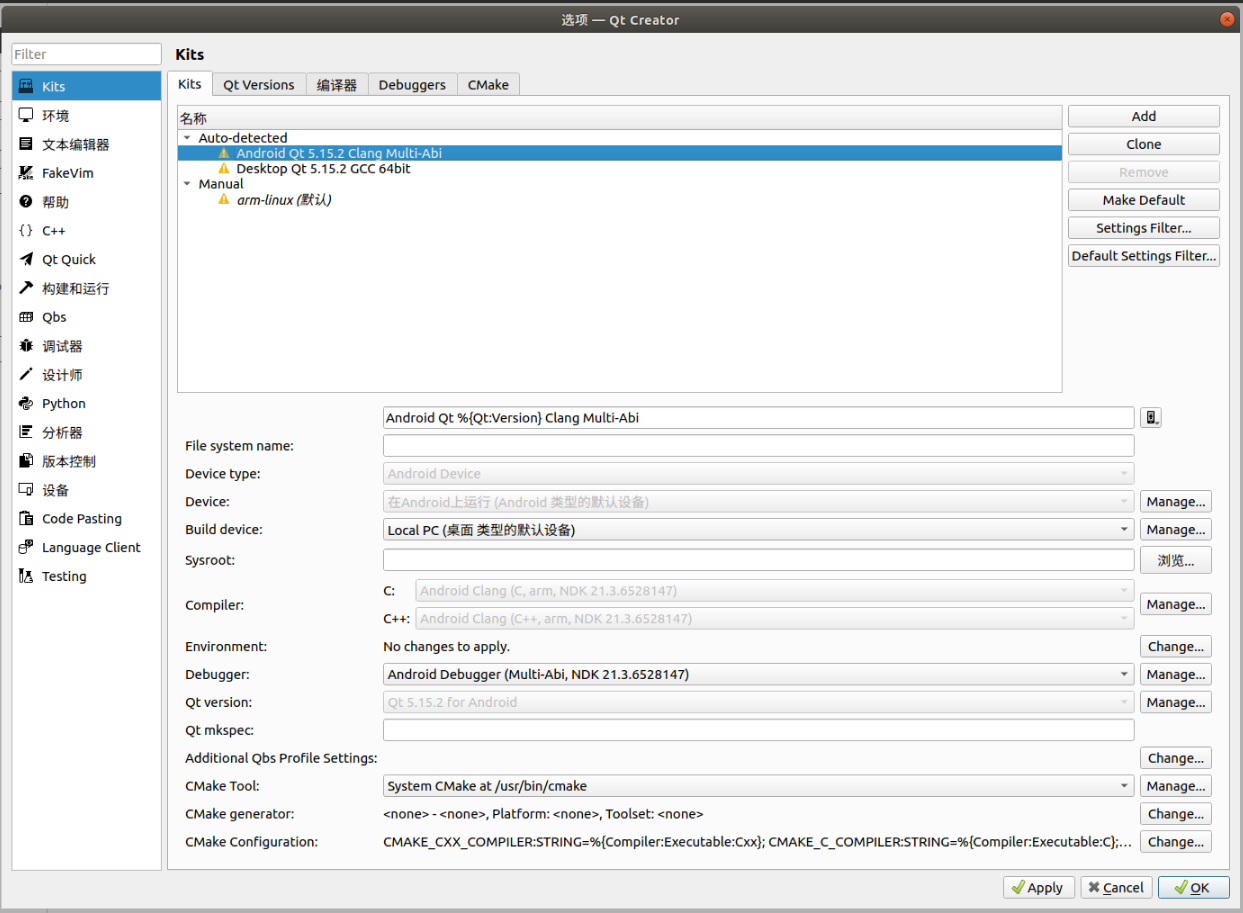The width and height of the screenshot is (1243, 913).
Task: Switch to the Debuggers tab
Action: (x=412, y=84)
